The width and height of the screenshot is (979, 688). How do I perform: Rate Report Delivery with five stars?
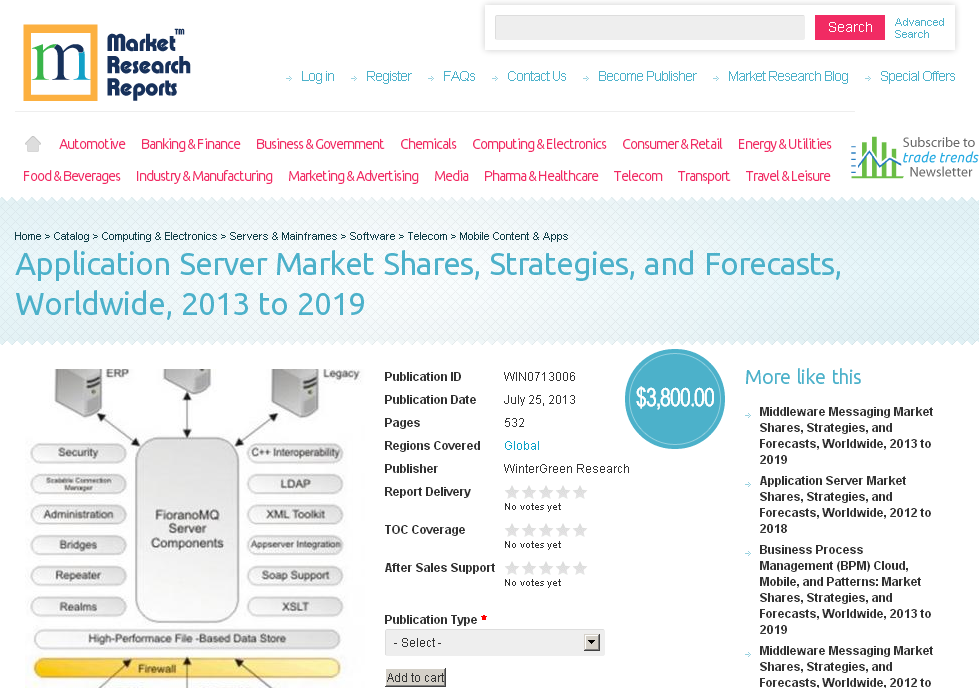[x=580, y=492]
